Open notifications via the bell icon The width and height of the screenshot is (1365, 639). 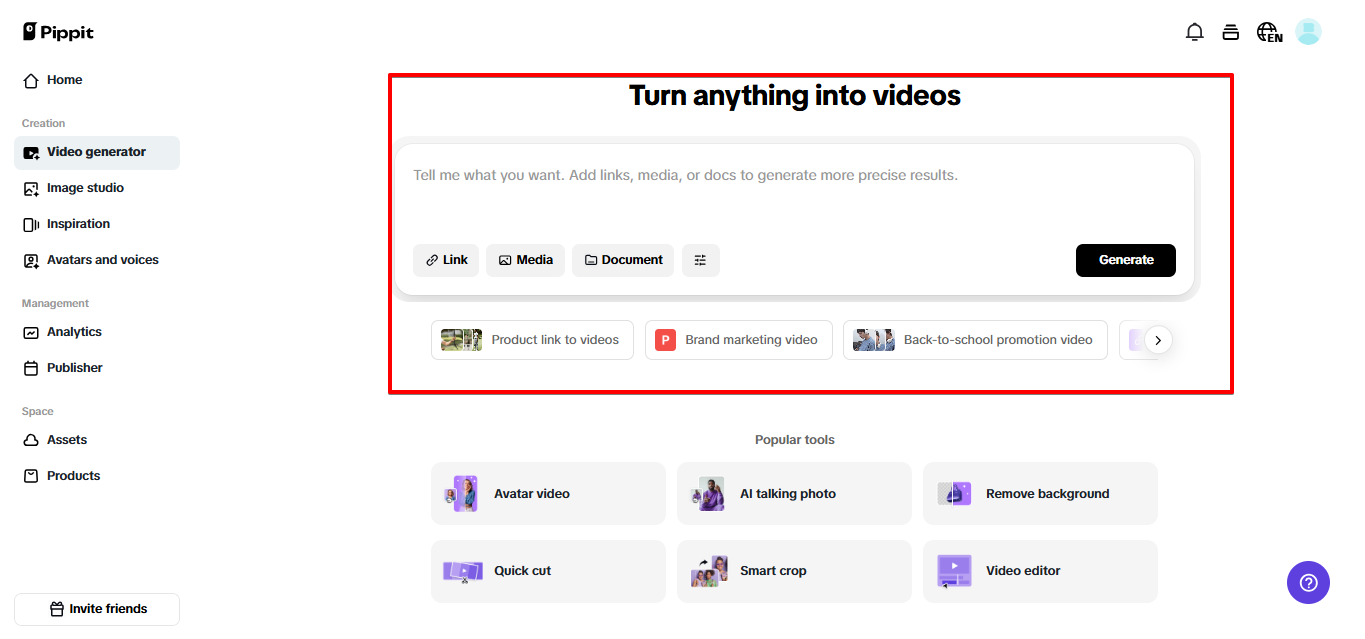[1194, 31]
